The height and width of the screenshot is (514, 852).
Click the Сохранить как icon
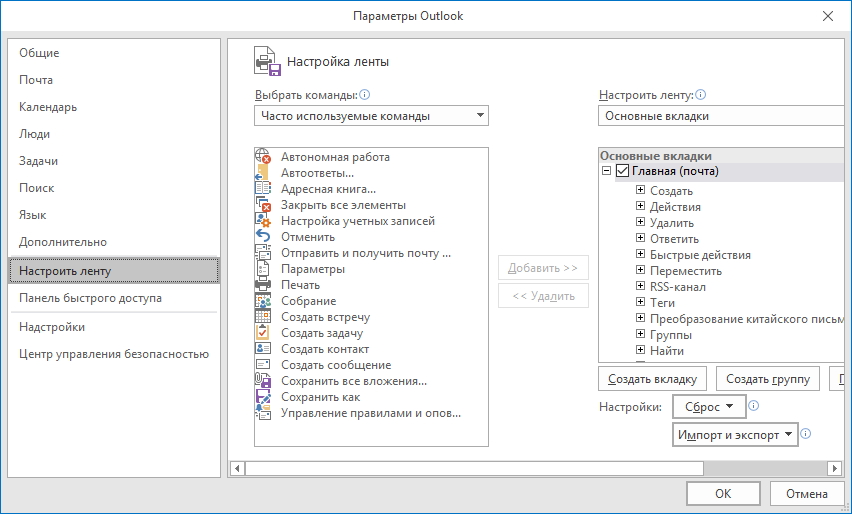(x=263, y=397)
